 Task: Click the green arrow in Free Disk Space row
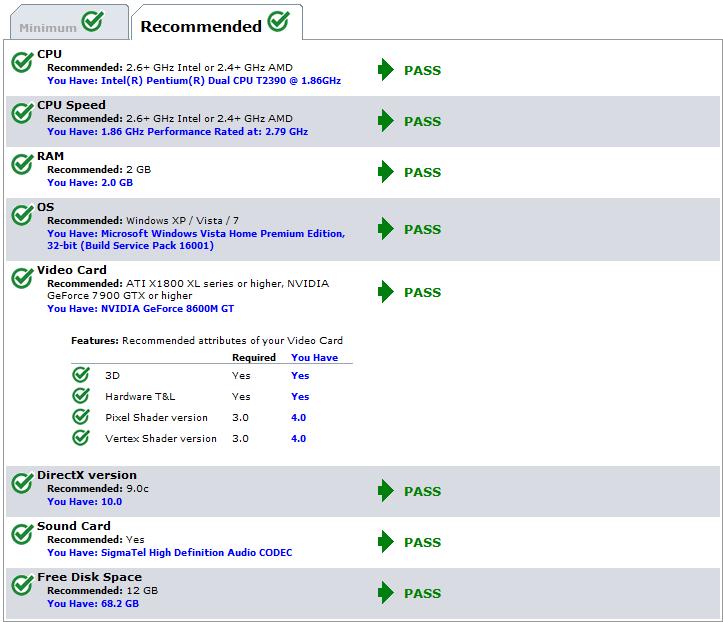click(385, 593)
